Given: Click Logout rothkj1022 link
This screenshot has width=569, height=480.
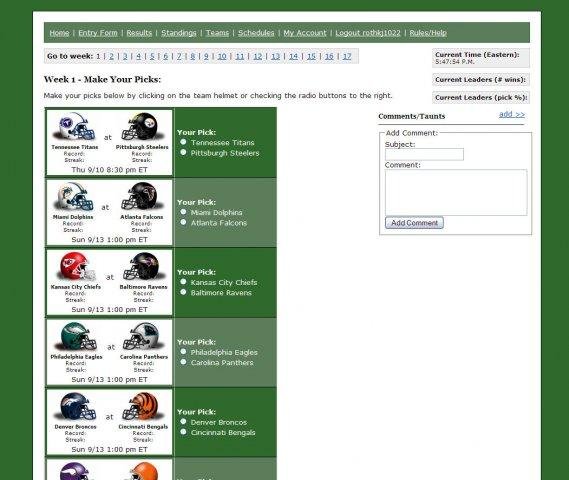Looking at the screenshot, I should 368,33.
